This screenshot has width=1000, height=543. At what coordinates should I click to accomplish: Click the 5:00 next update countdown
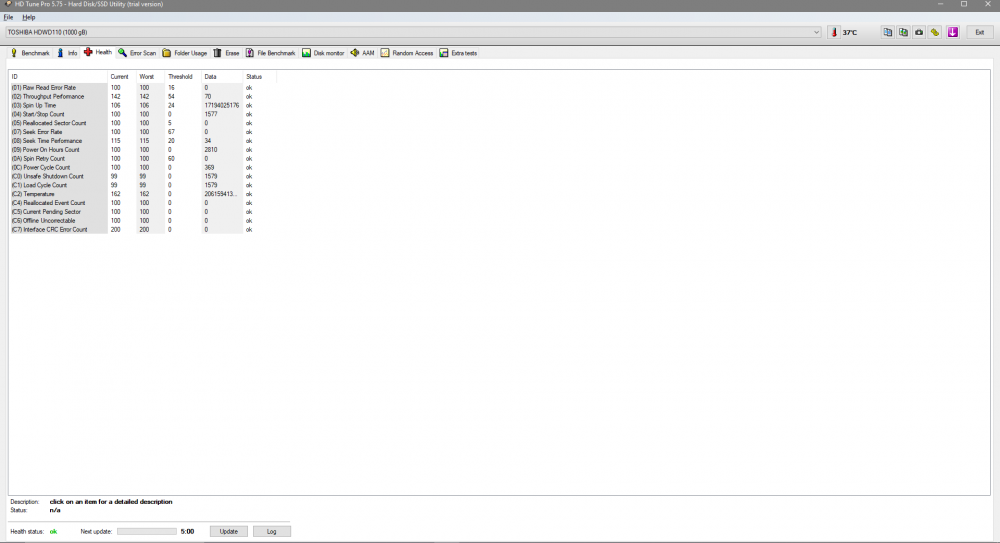click(188, 531)
